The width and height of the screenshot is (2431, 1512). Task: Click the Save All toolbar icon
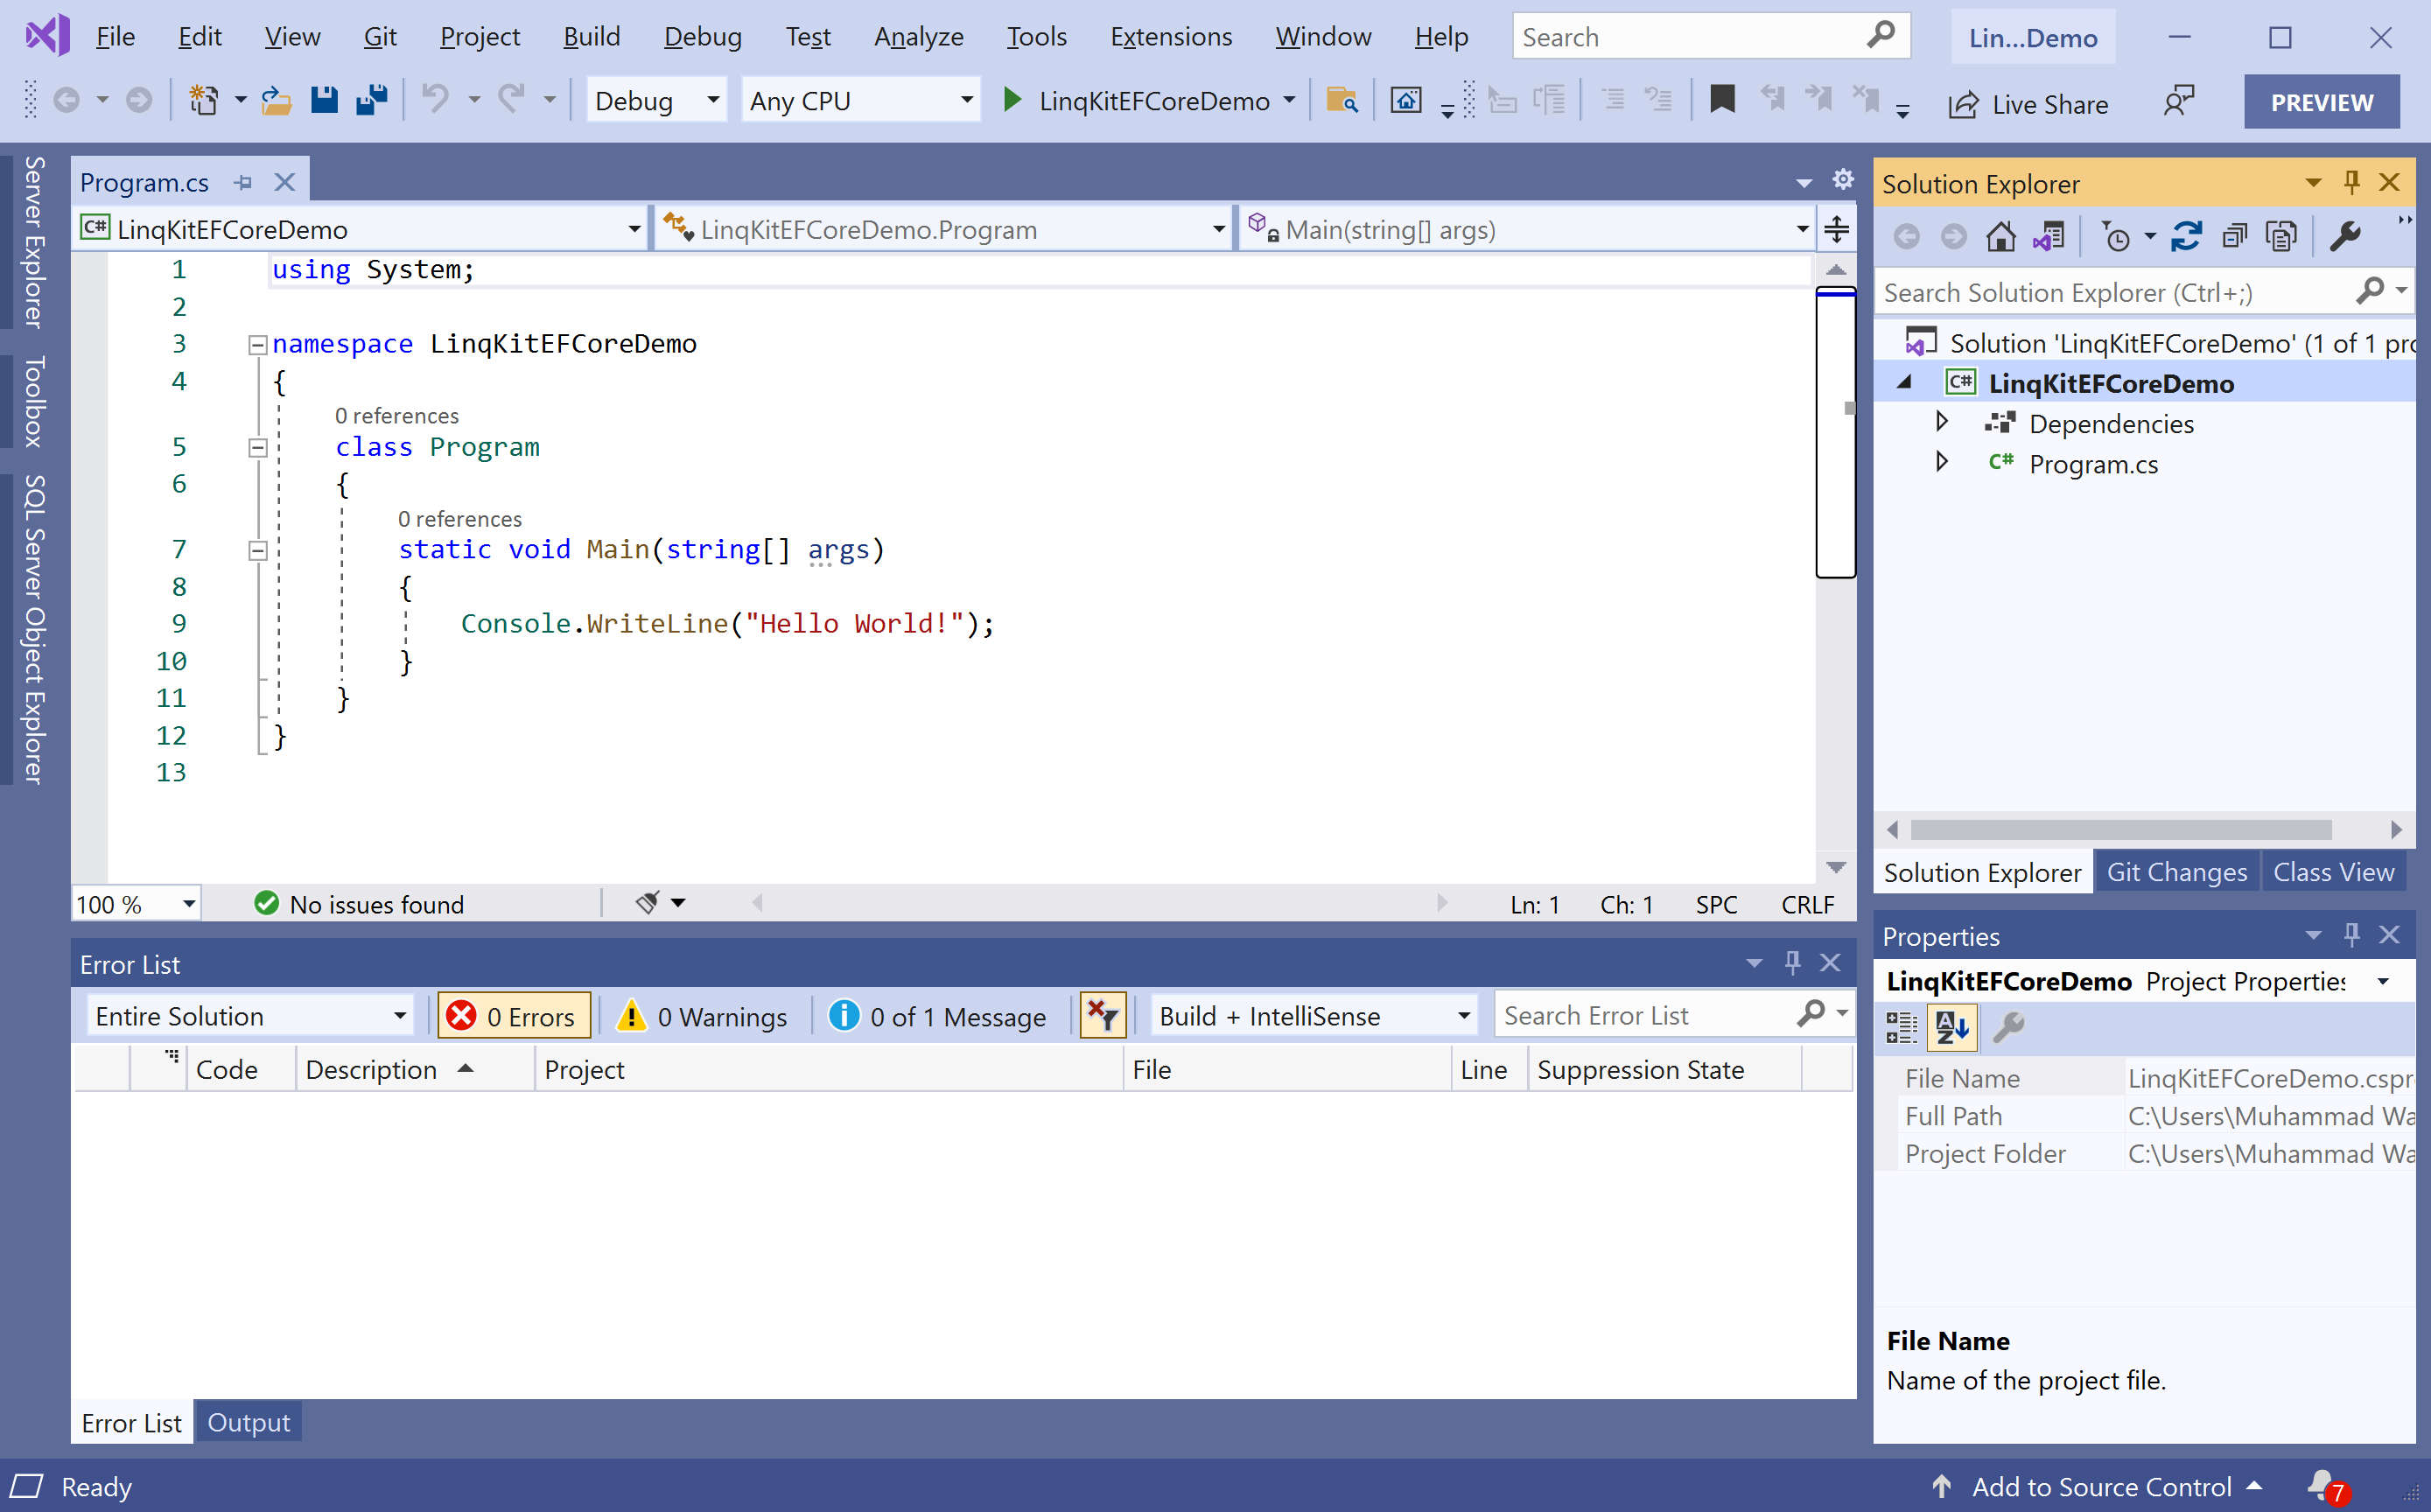click(x=372, y=100)
